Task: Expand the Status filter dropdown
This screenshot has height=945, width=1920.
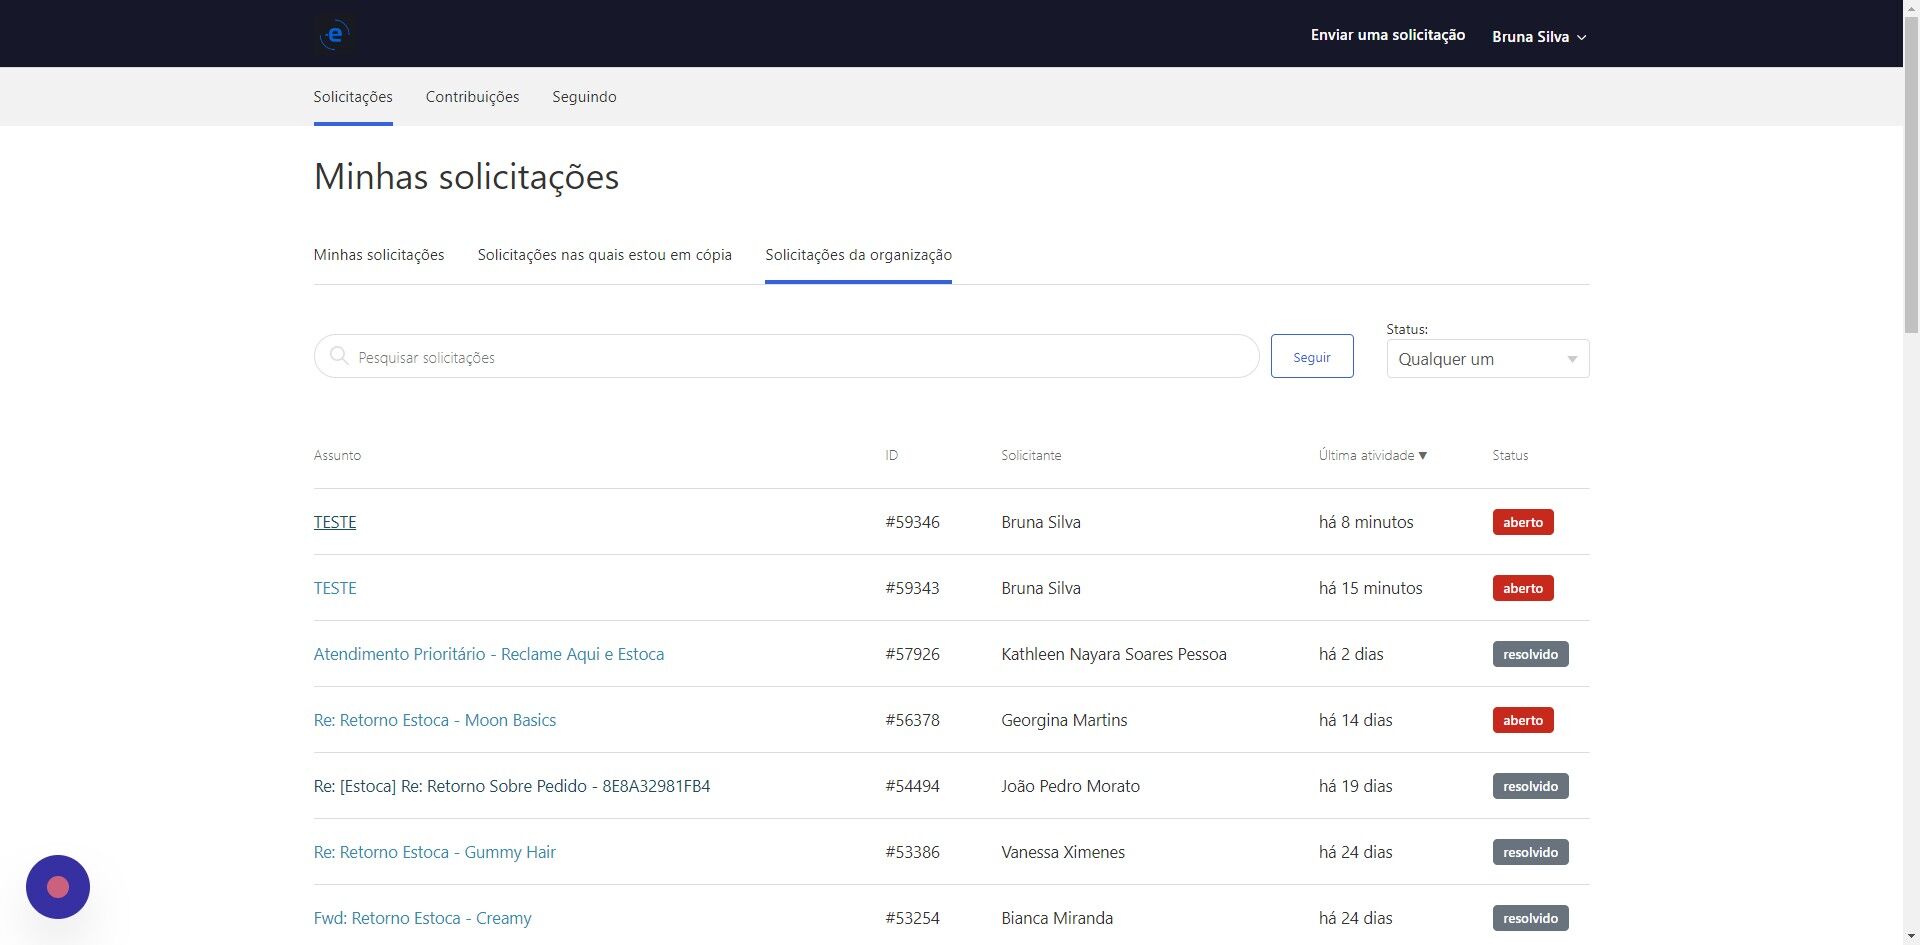Action: click(1487, 359)
